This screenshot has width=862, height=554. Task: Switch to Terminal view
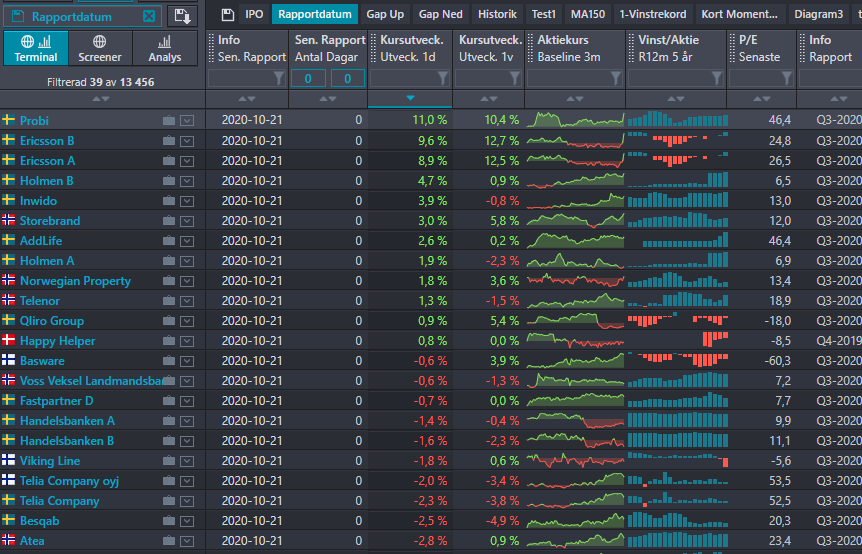36,48
